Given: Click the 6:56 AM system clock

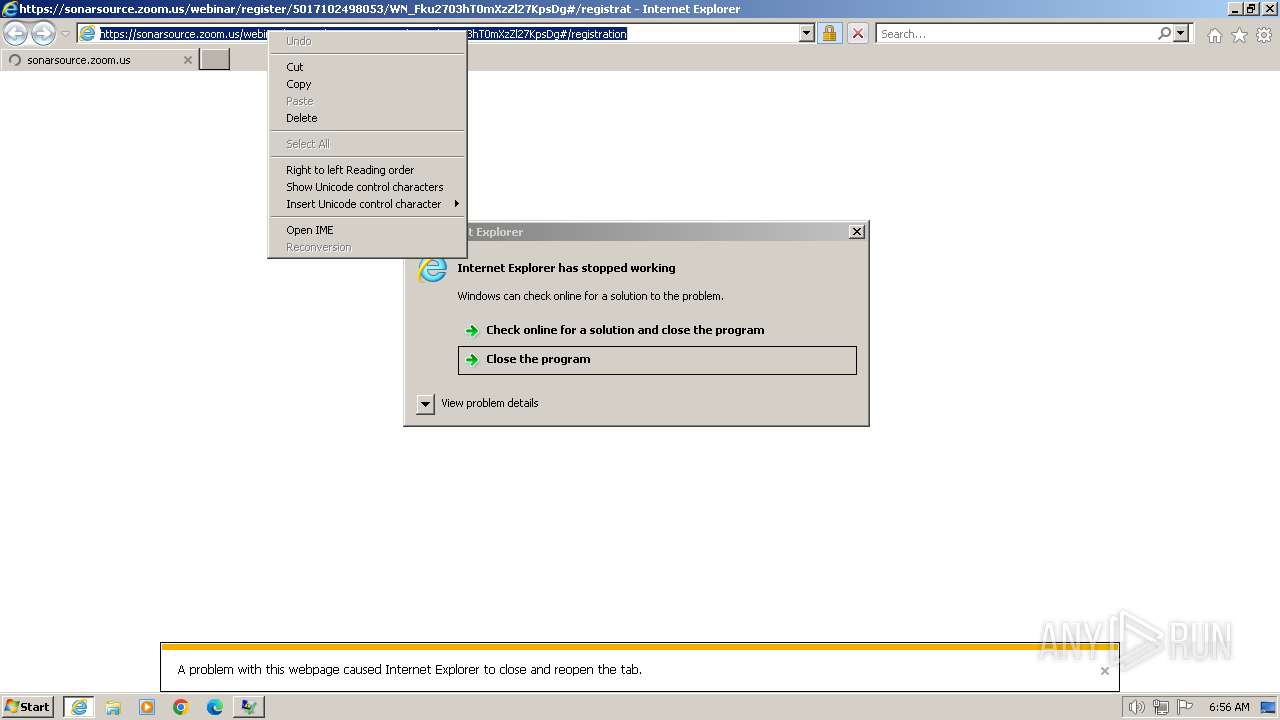Looking at the screenshot, I should pos(1229,707).
